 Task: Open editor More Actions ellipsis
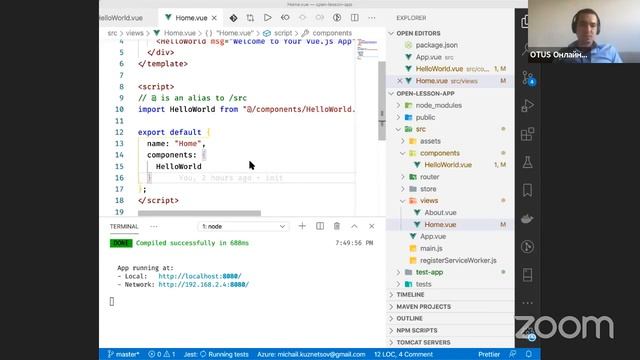(371, 18)
